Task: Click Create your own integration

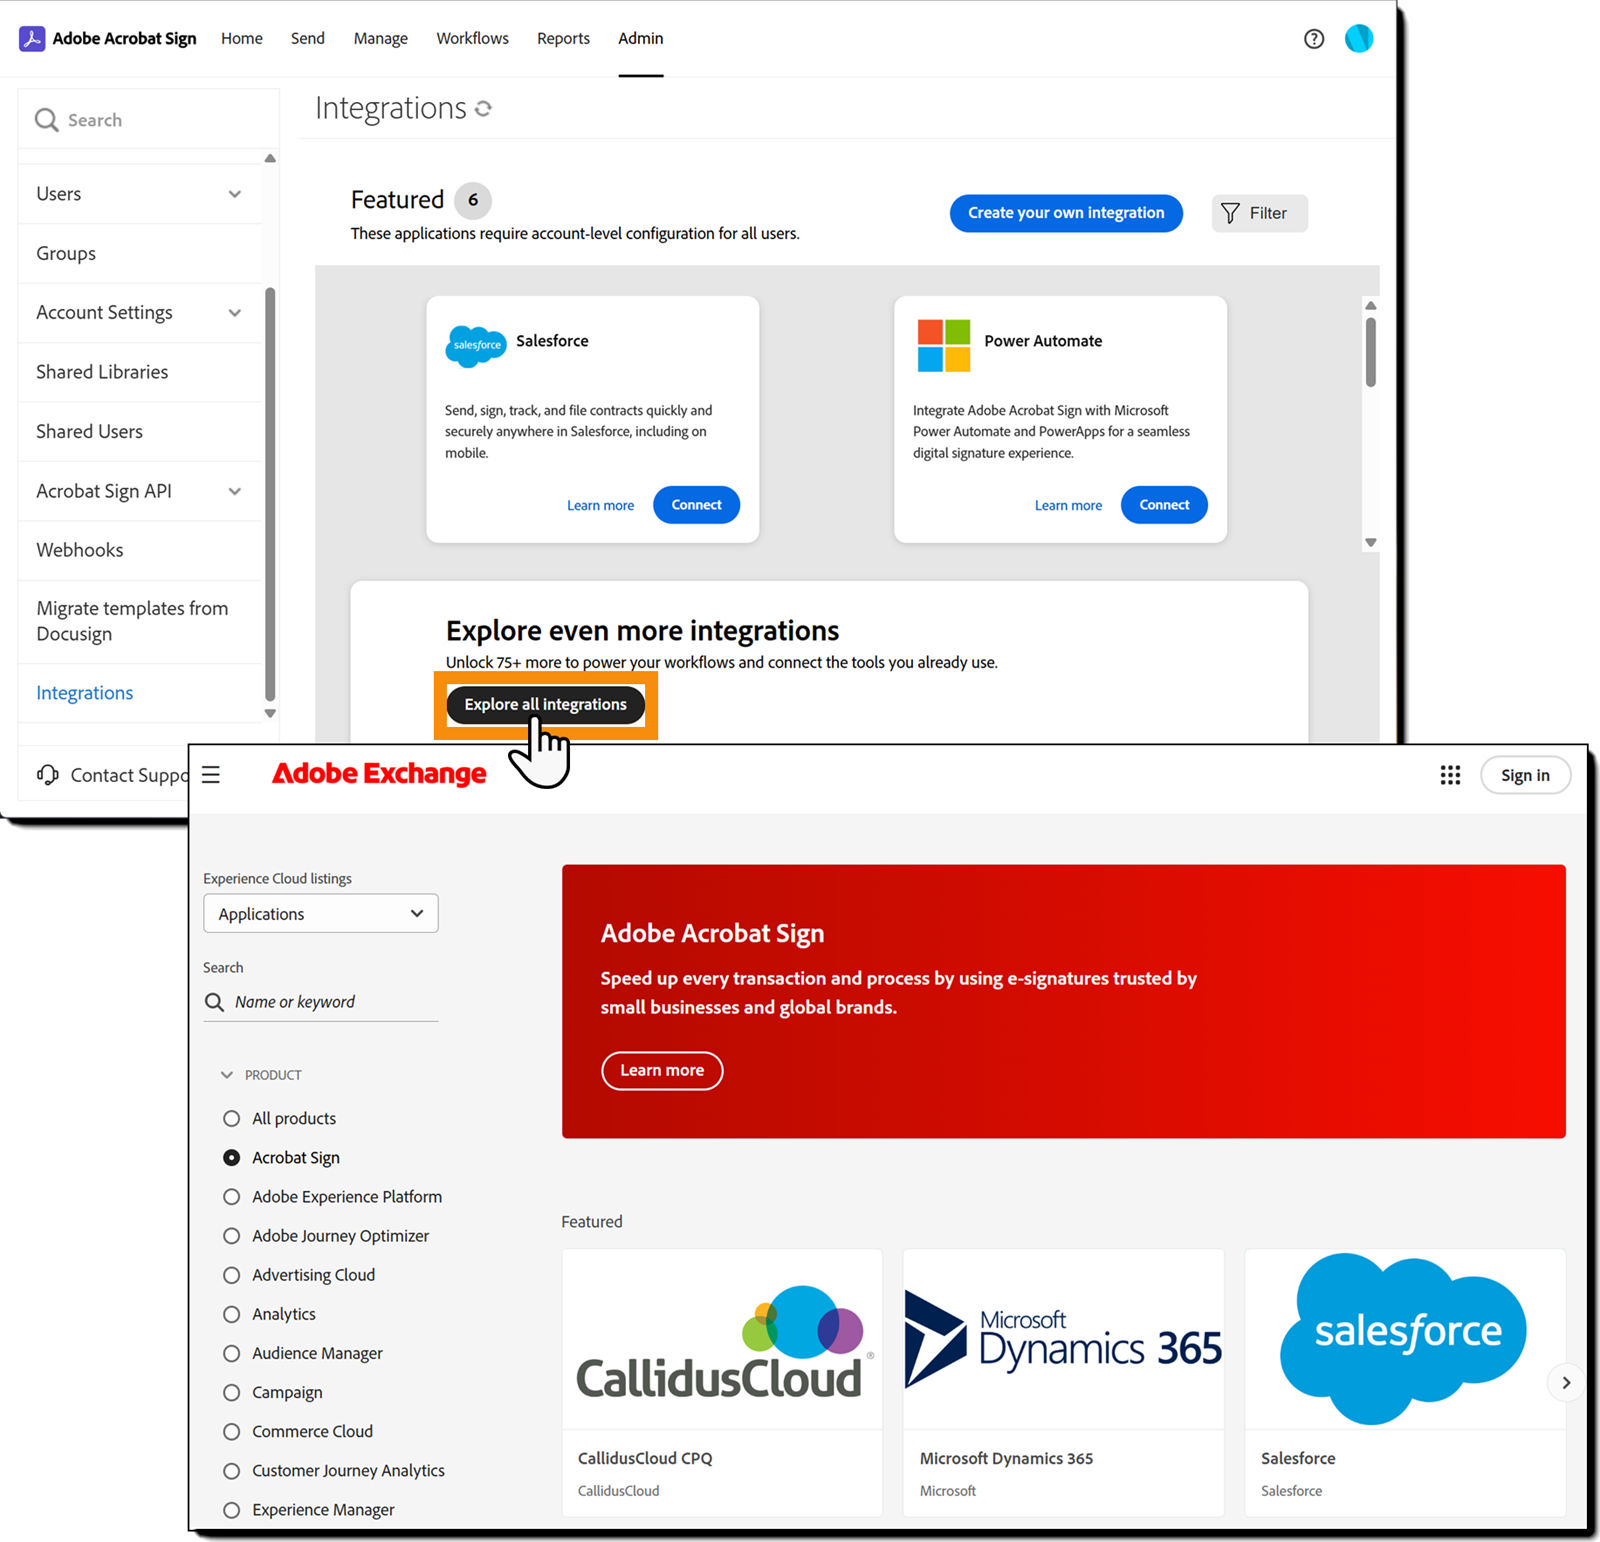Action: pos(1065,213)
